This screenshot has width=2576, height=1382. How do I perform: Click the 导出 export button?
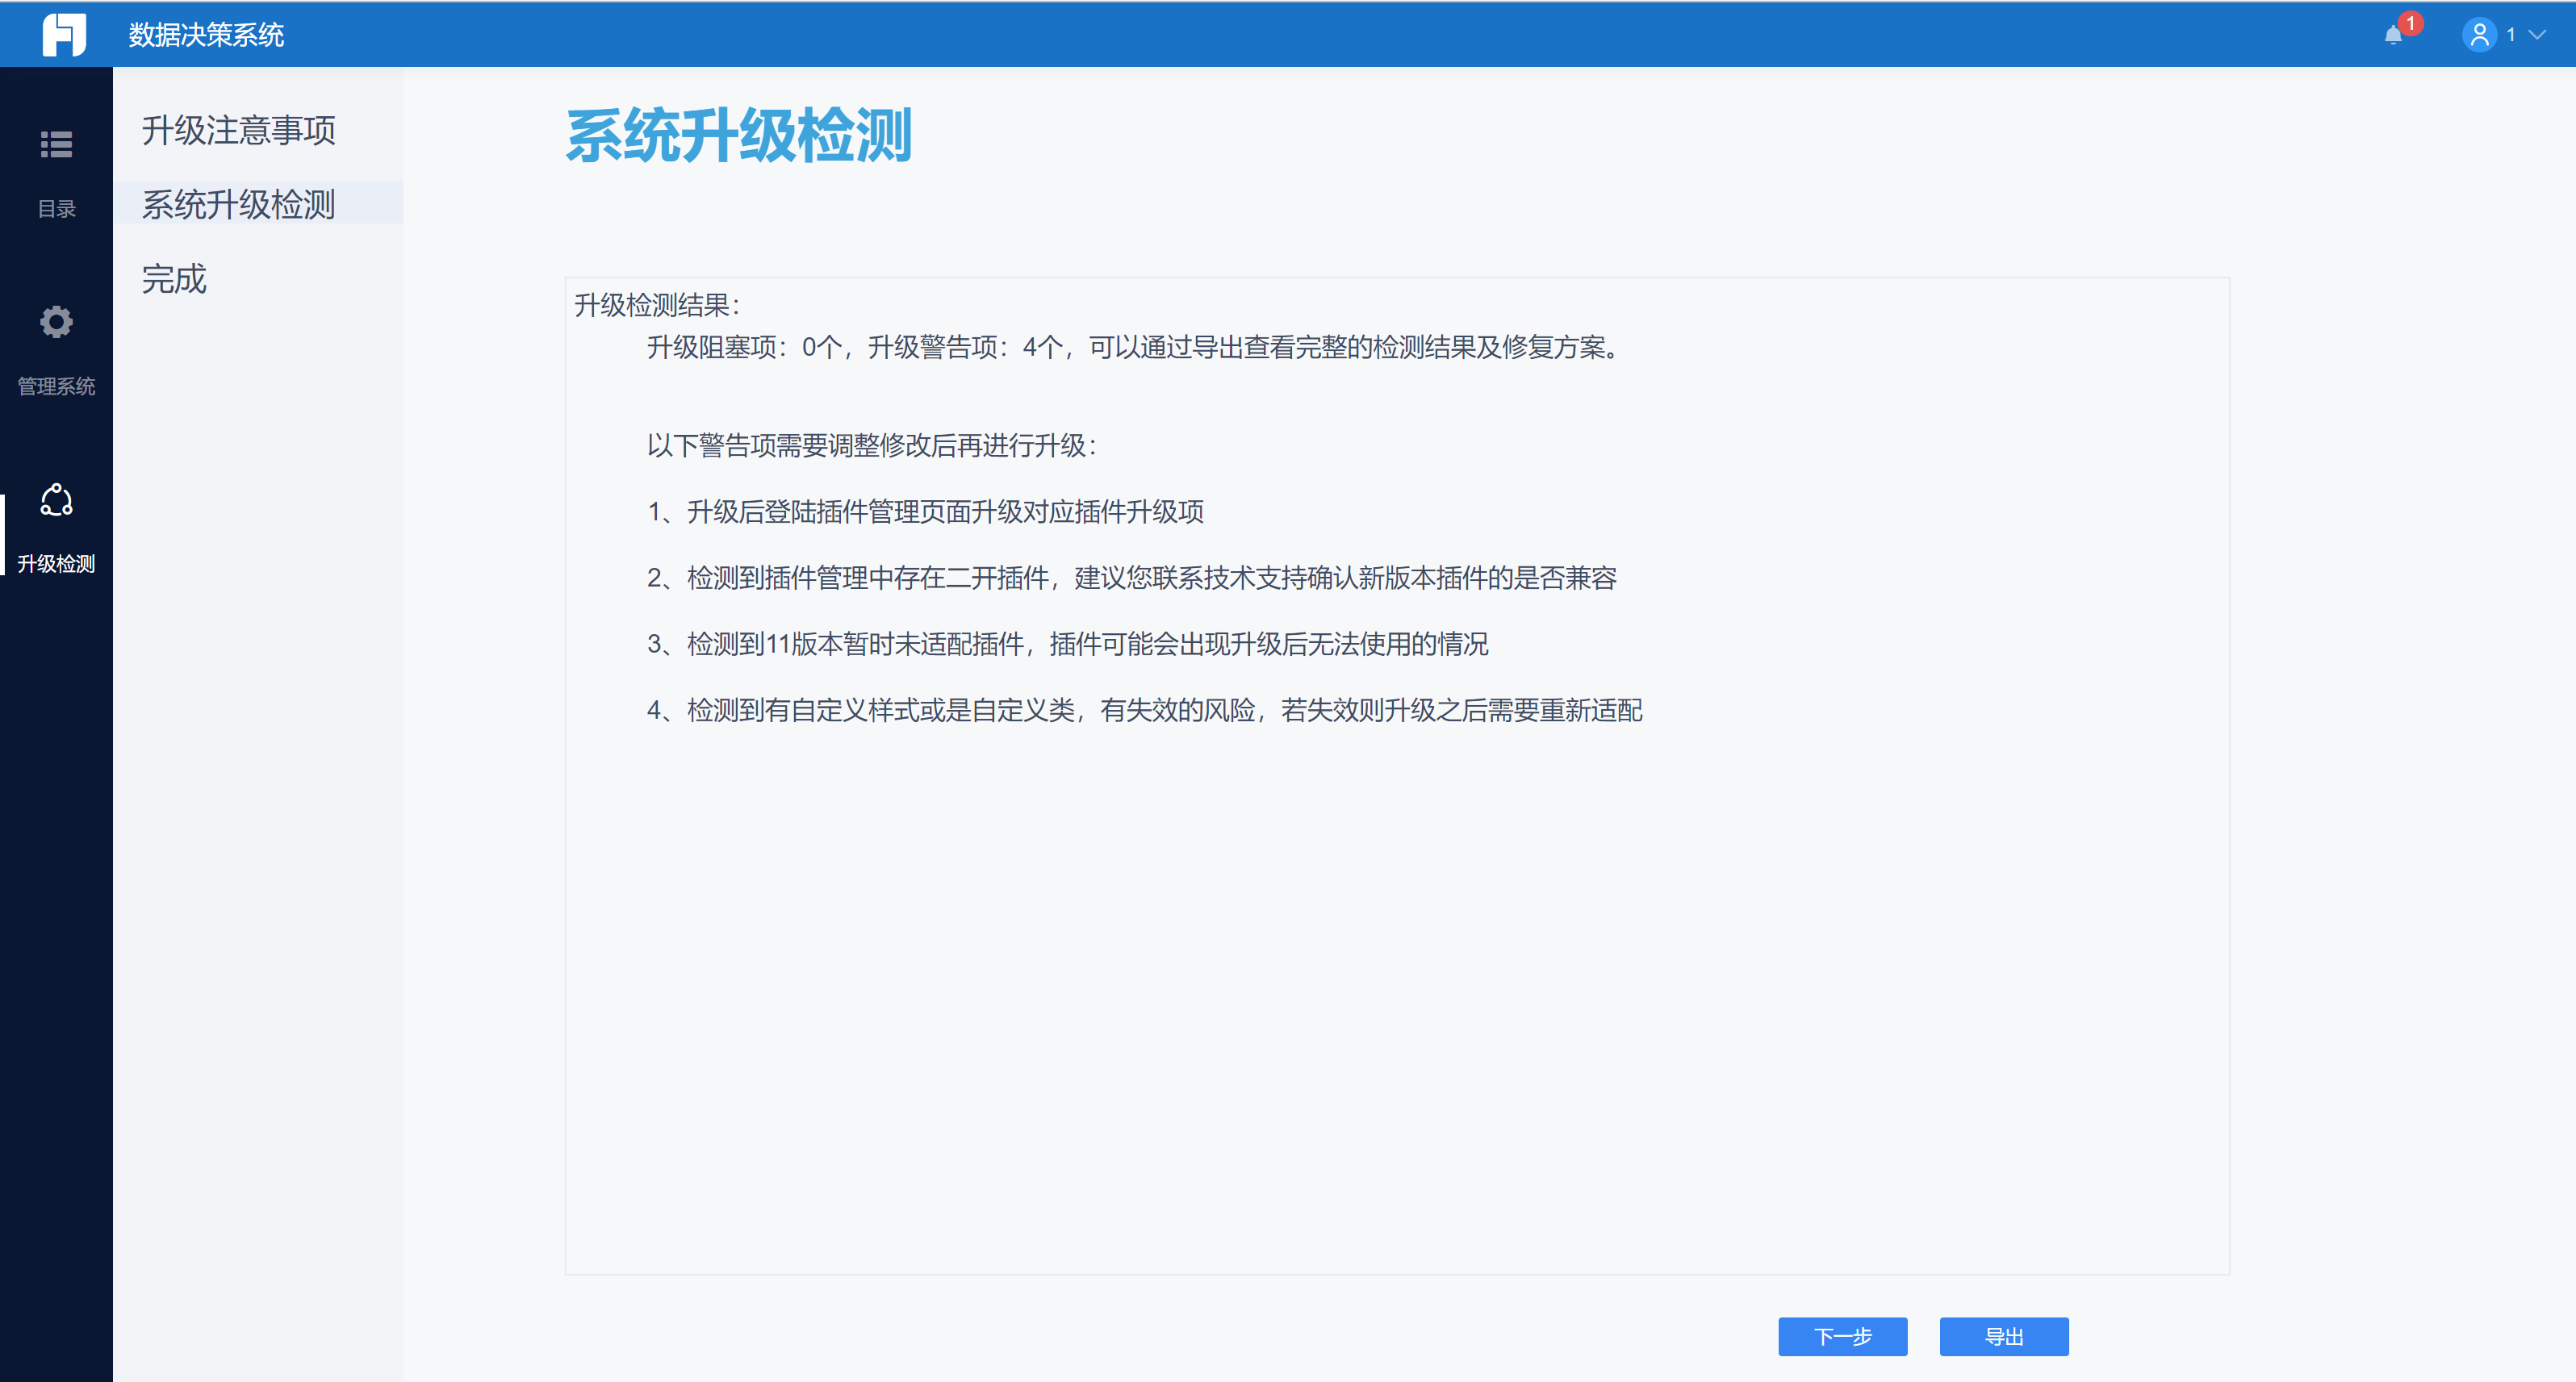(x=2003, y=1336)
